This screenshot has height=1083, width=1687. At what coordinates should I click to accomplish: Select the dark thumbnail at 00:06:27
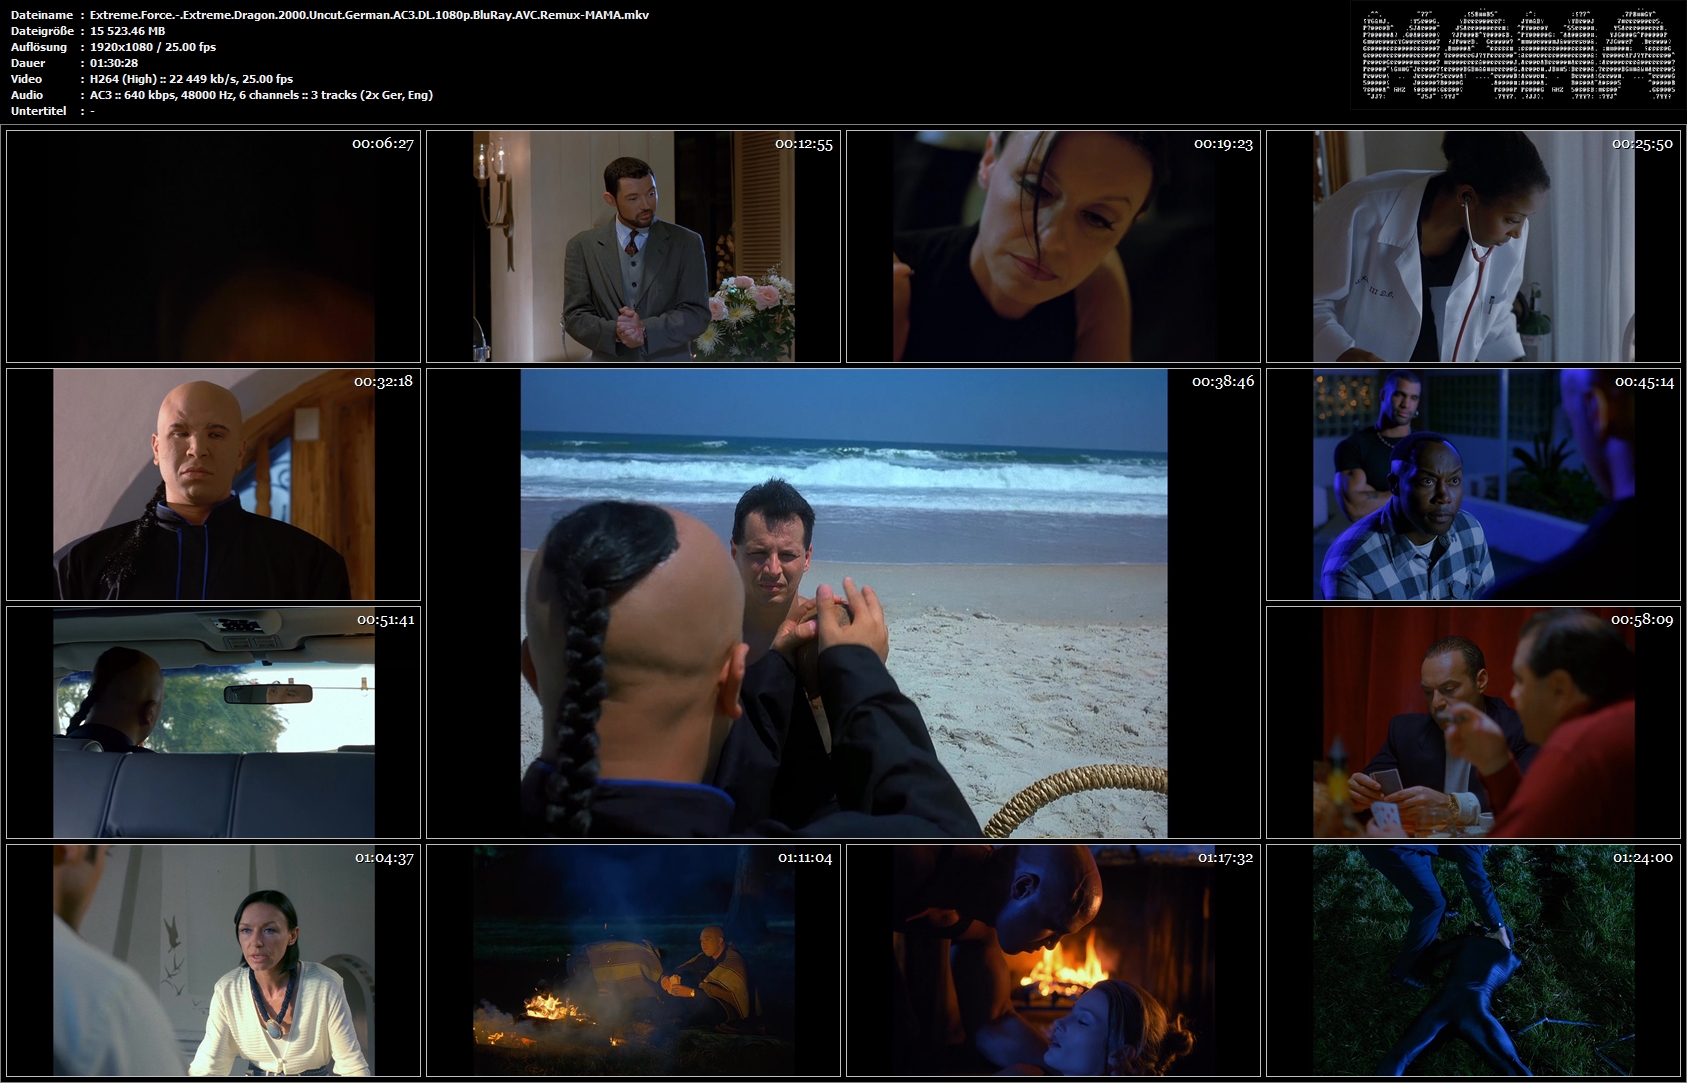(x=213, y=246)
